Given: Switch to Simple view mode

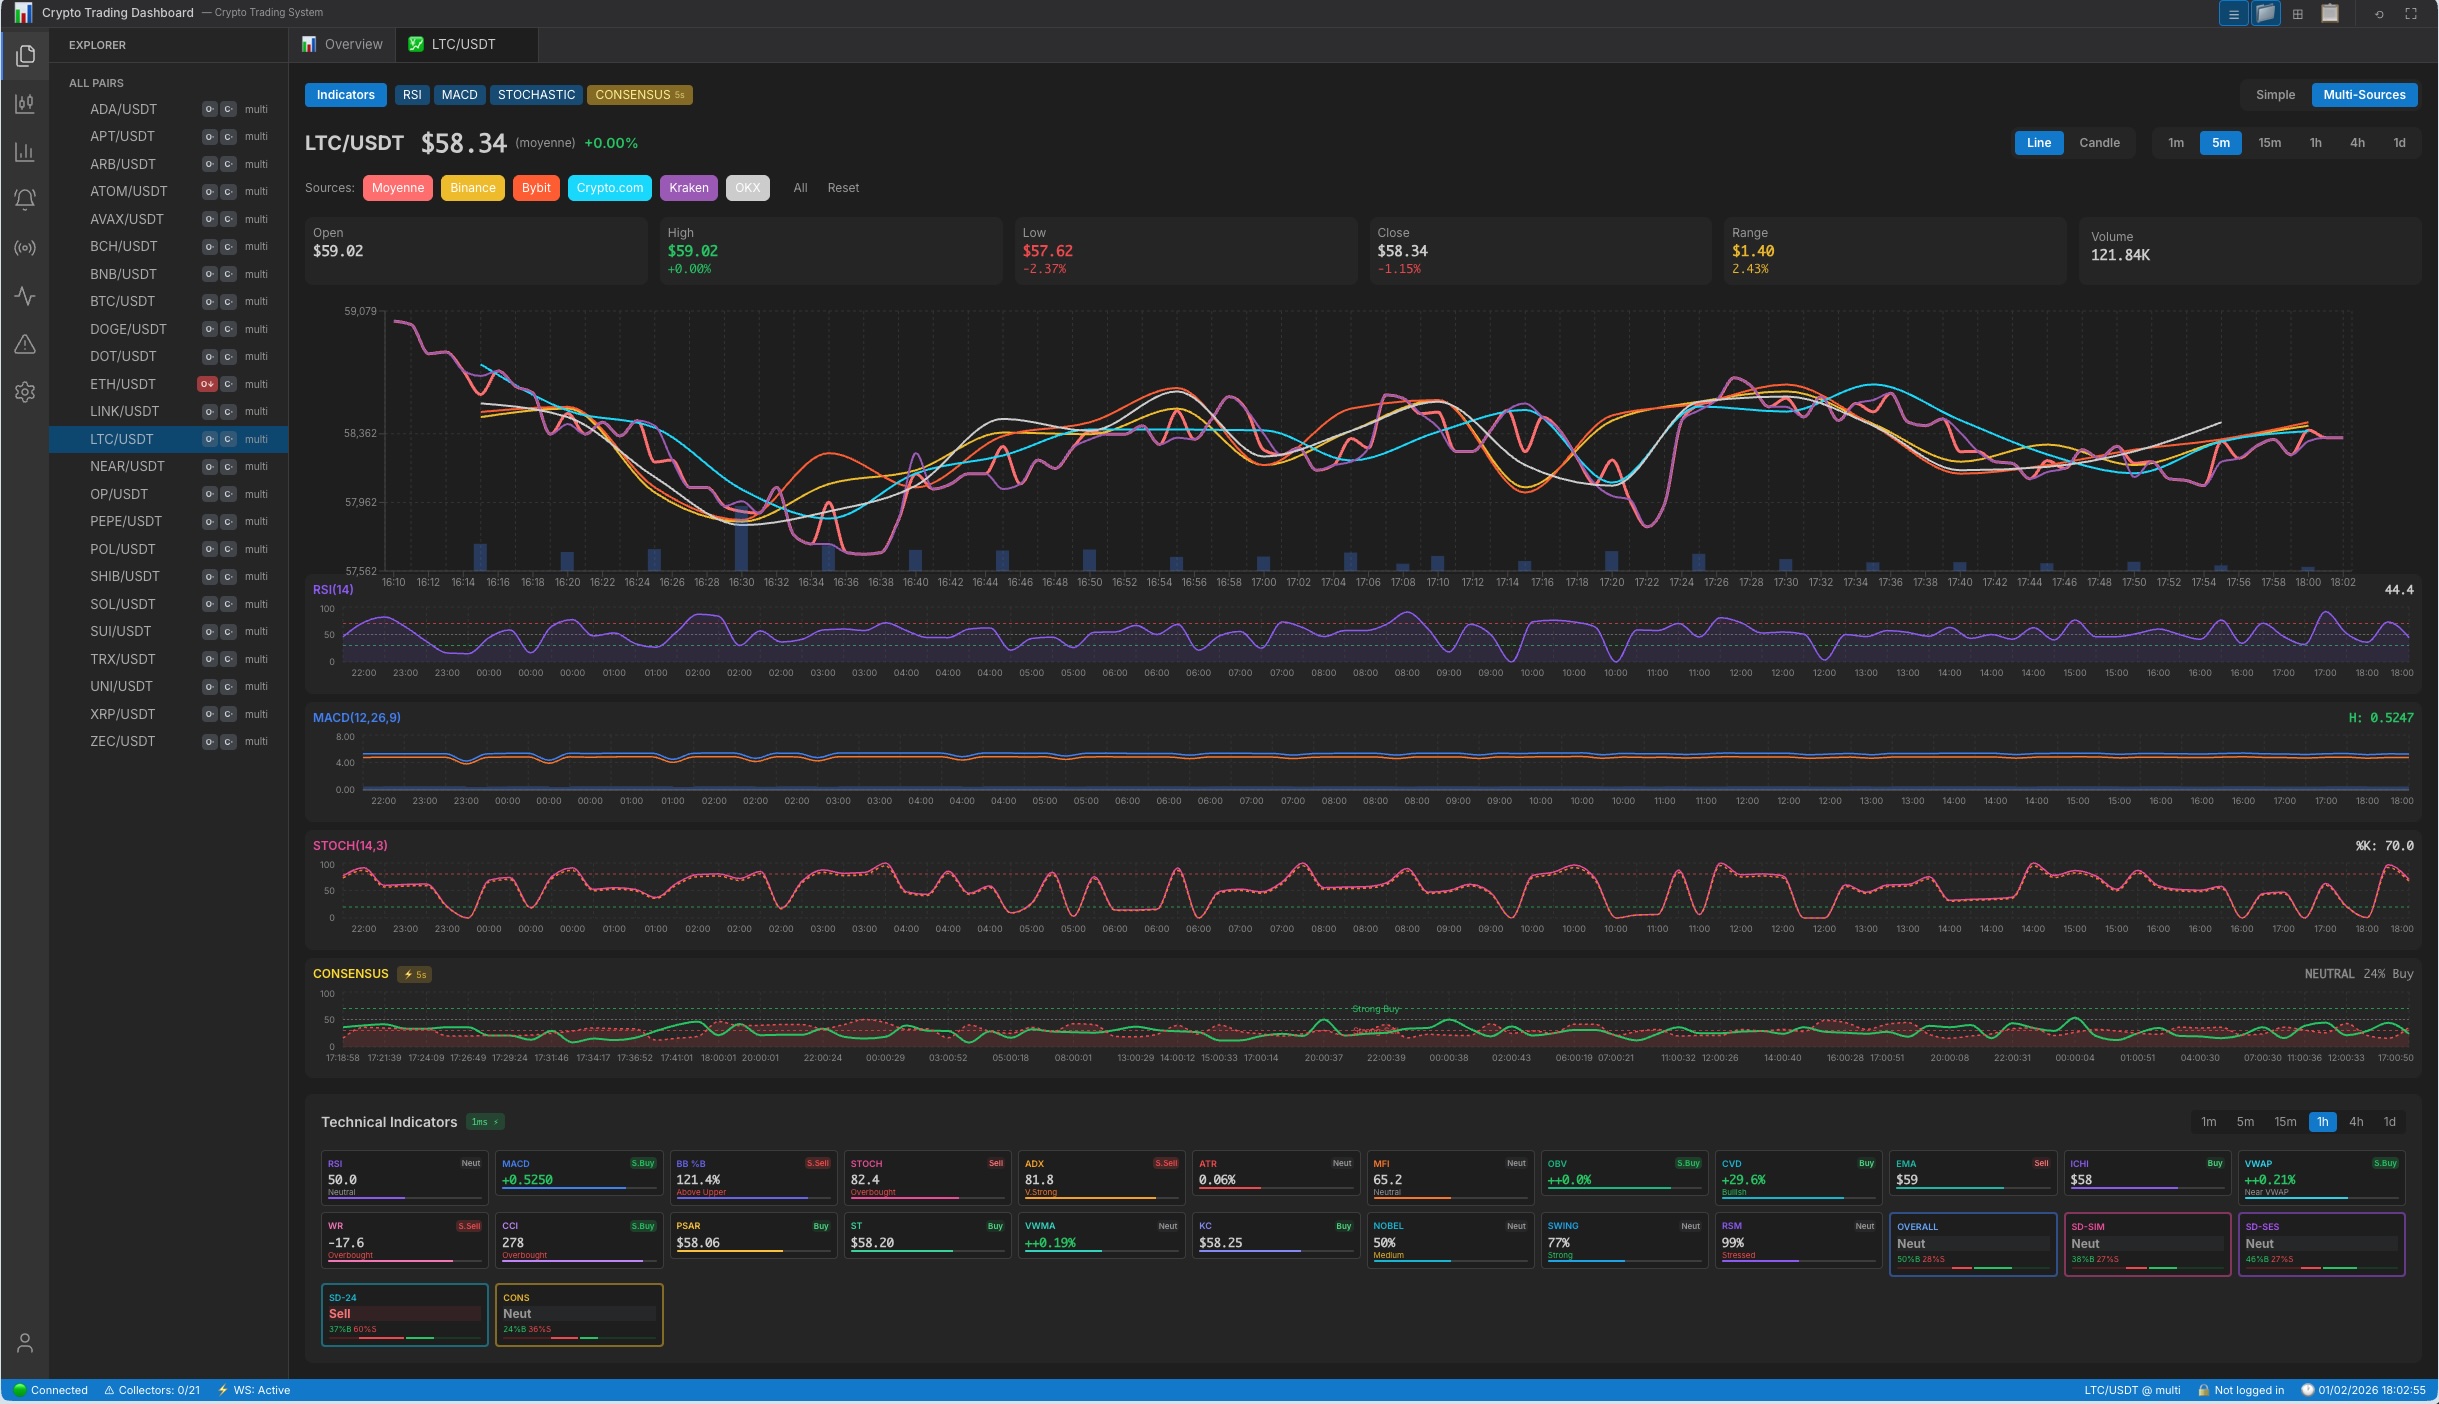Looking at the screenshot, I should (2275, 95).
